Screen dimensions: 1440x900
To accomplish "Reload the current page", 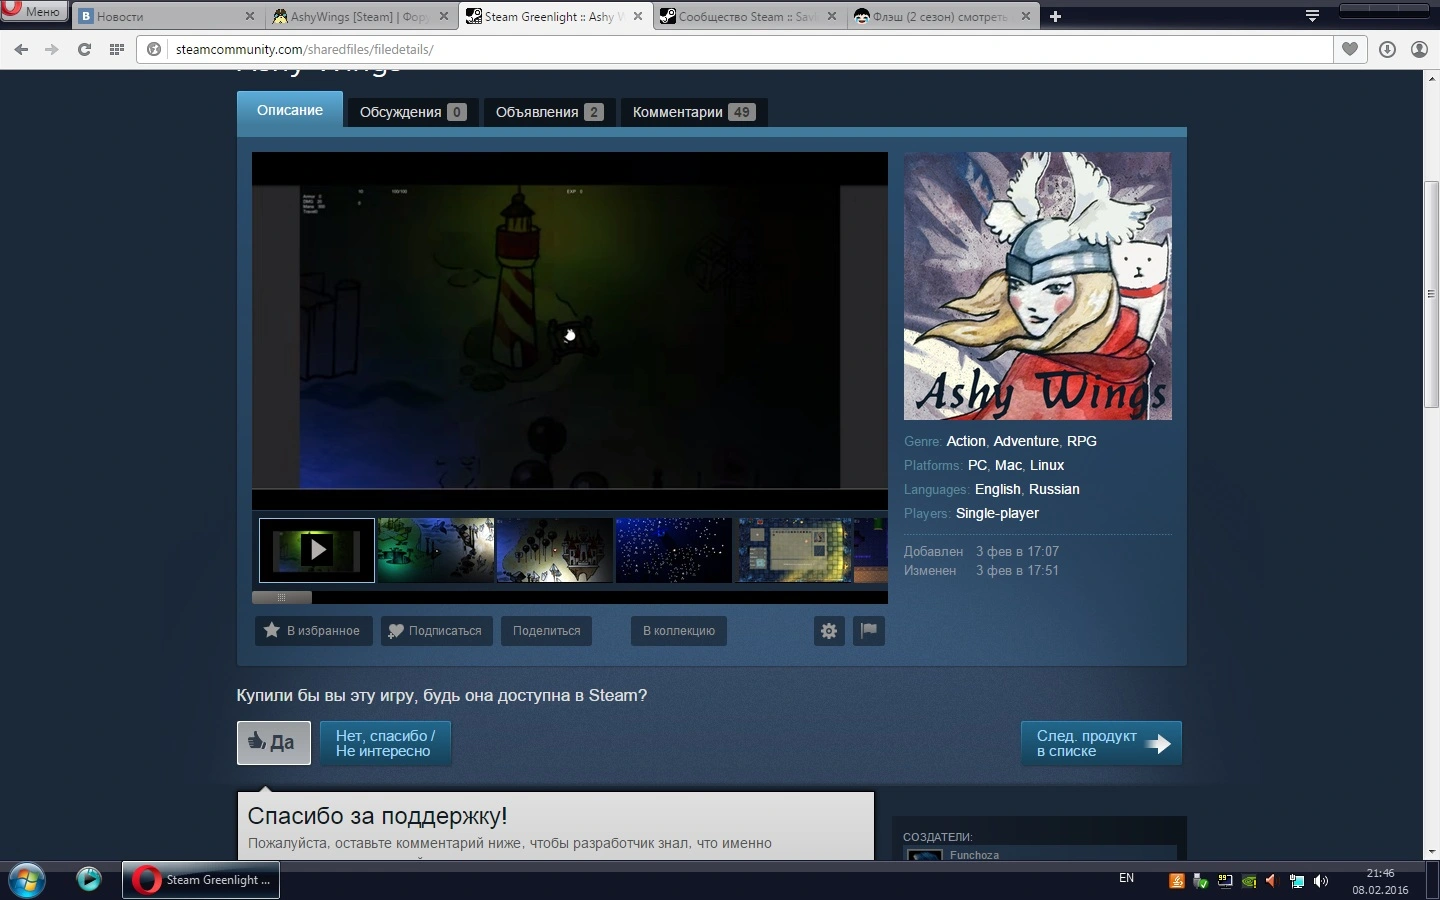I will coord(85,49).
